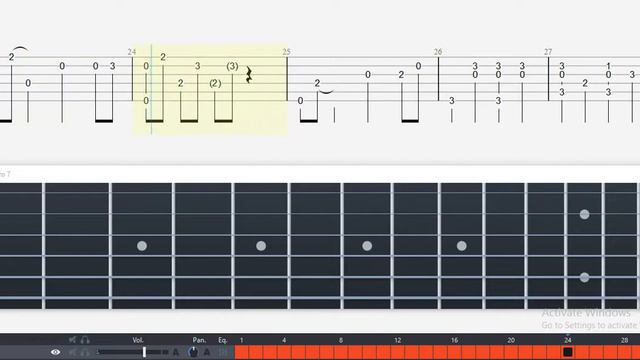This screenshot has height=360, width=640.
Task: Select the note 3 on the second string in bar 24
Action: (x=198, y=66)
